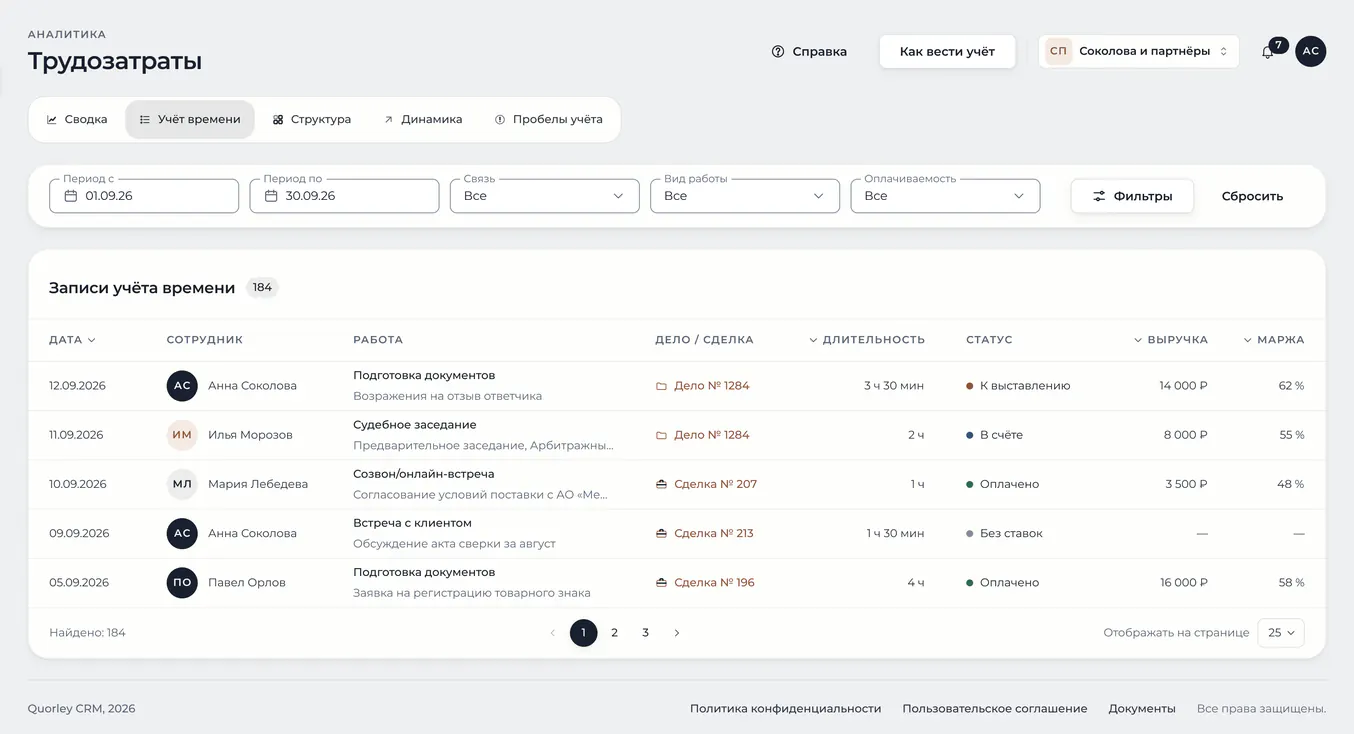Click Павел Орлов's ПО avatar

click(x=182, y=582)
